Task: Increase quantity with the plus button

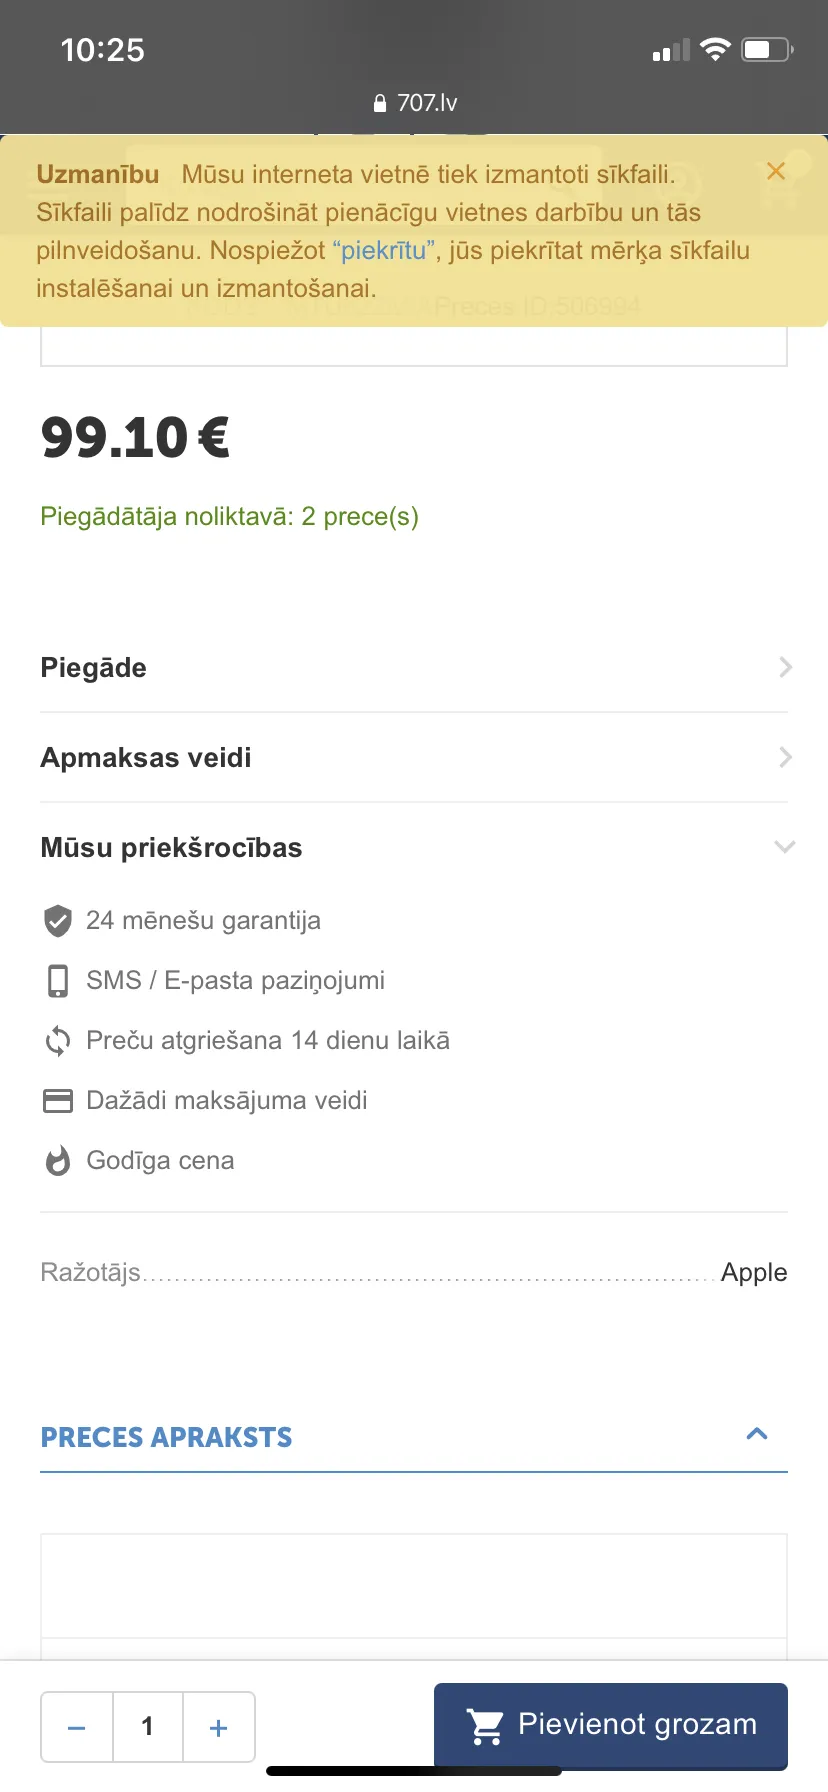Action: pyautogui.click(x=219, y=1727)
